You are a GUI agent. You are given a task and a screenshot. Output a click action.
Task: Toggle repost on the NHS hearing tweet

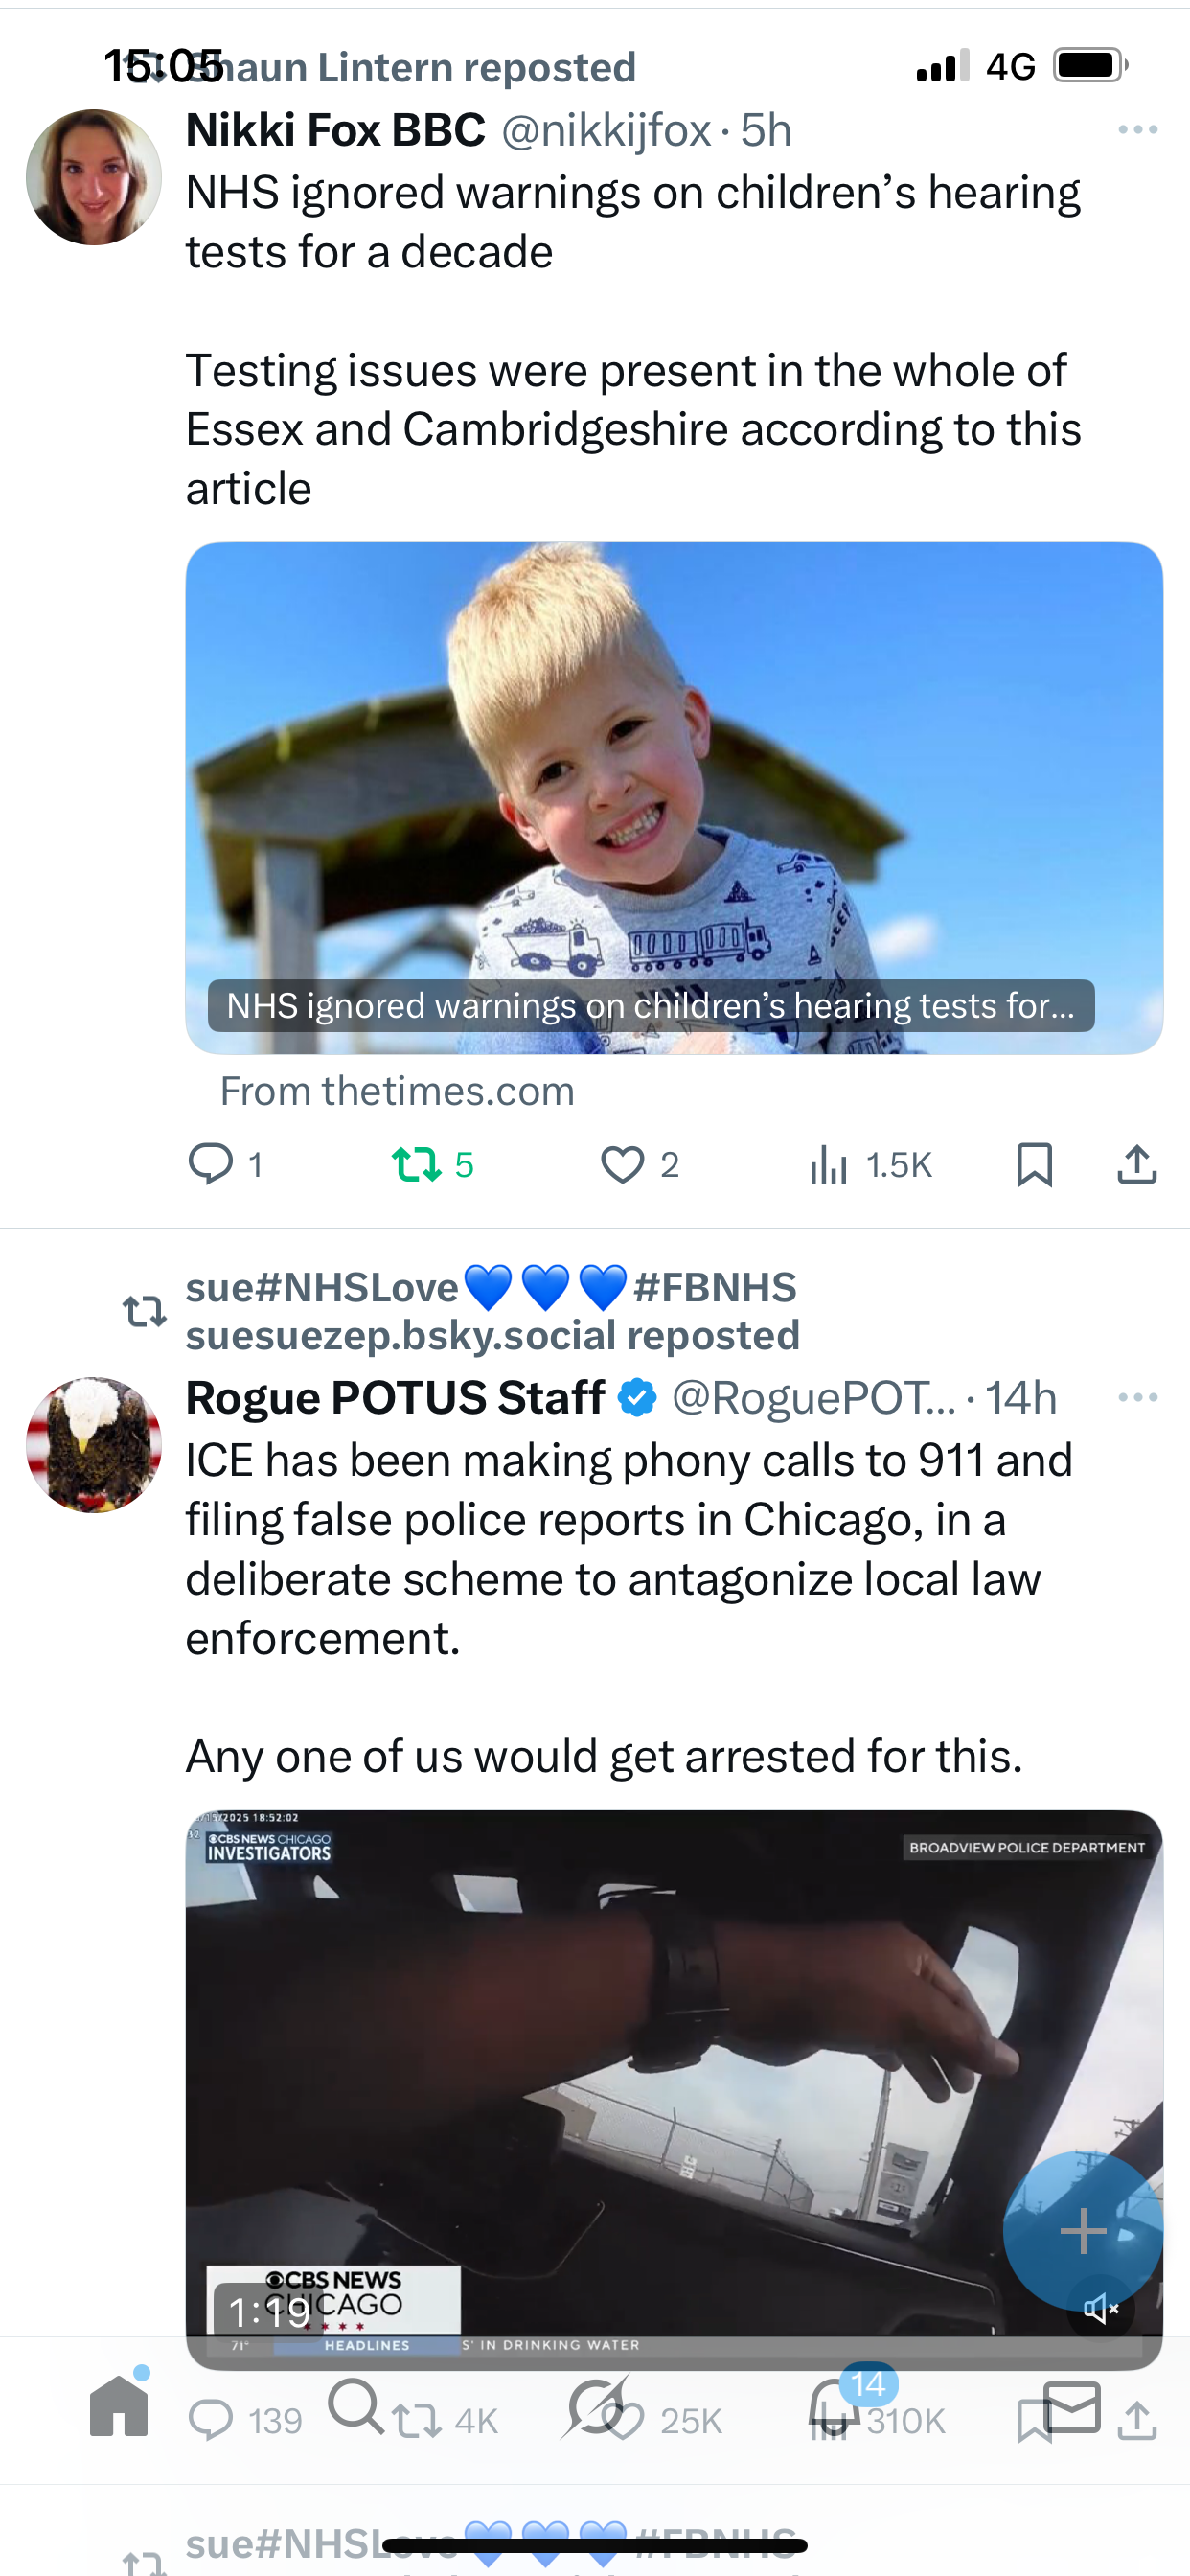click(416, 1165)
